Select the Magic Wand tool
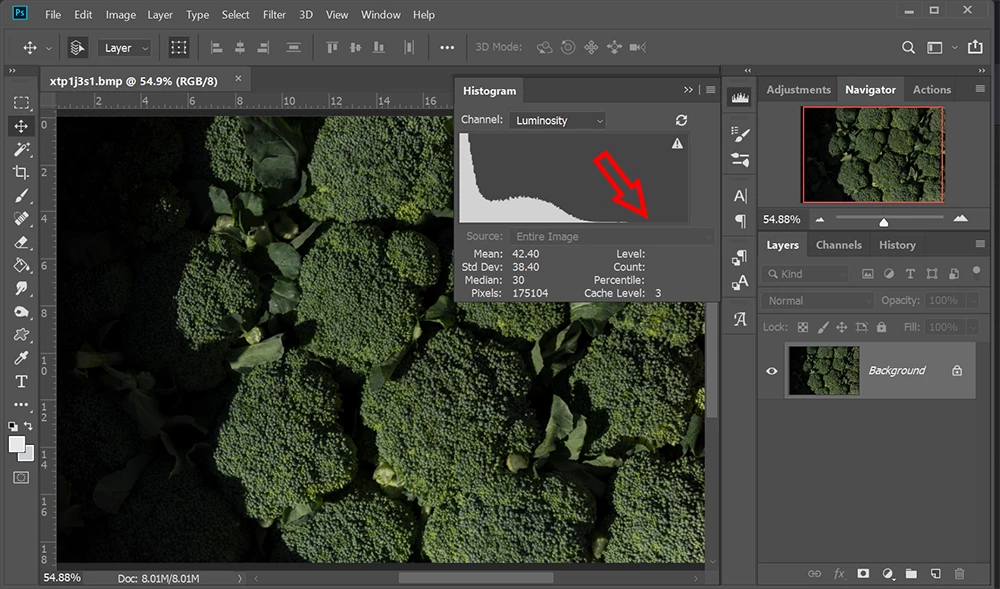1000x589 pixels. coord(21,149)
